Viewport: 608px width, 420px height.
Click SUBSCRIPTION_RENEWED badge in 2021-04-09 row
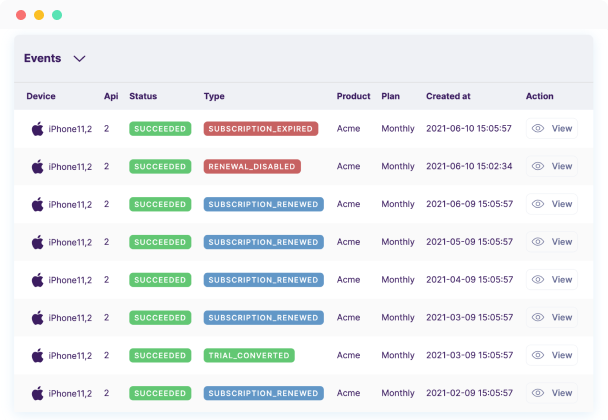pos(264,280)
